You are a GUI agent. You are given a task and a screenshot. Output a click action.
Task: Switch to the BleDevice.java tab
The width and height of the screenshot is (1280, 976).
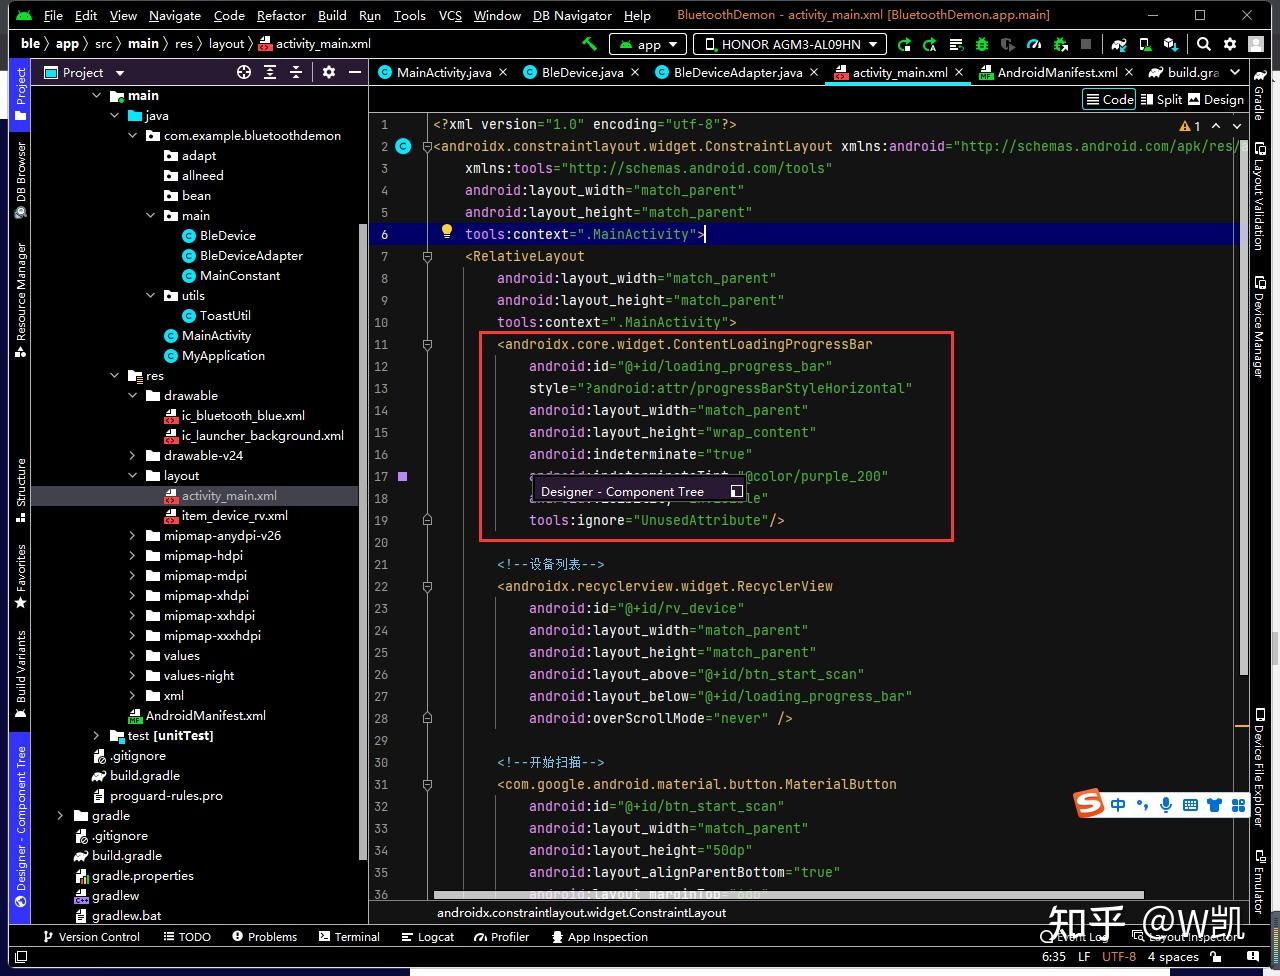[581, 72]
